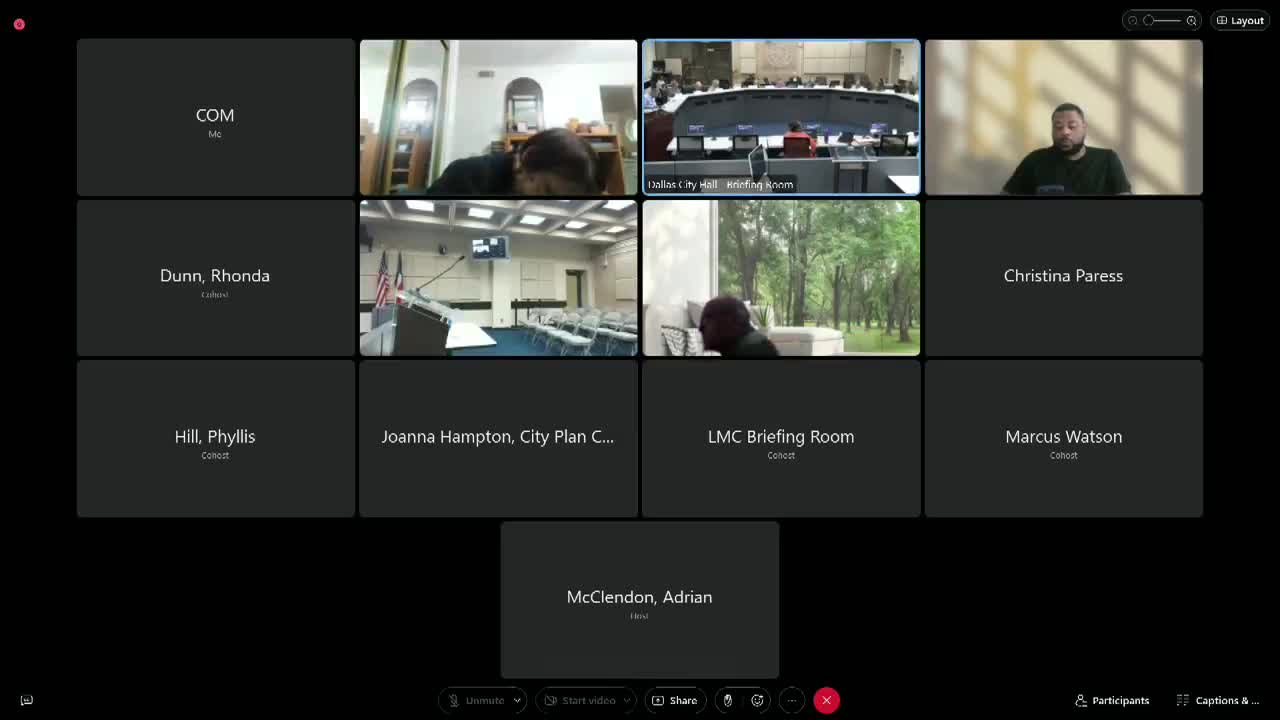
Task: Select the McClendon, Adrian host tile
Action: click(x=640, y=599)
